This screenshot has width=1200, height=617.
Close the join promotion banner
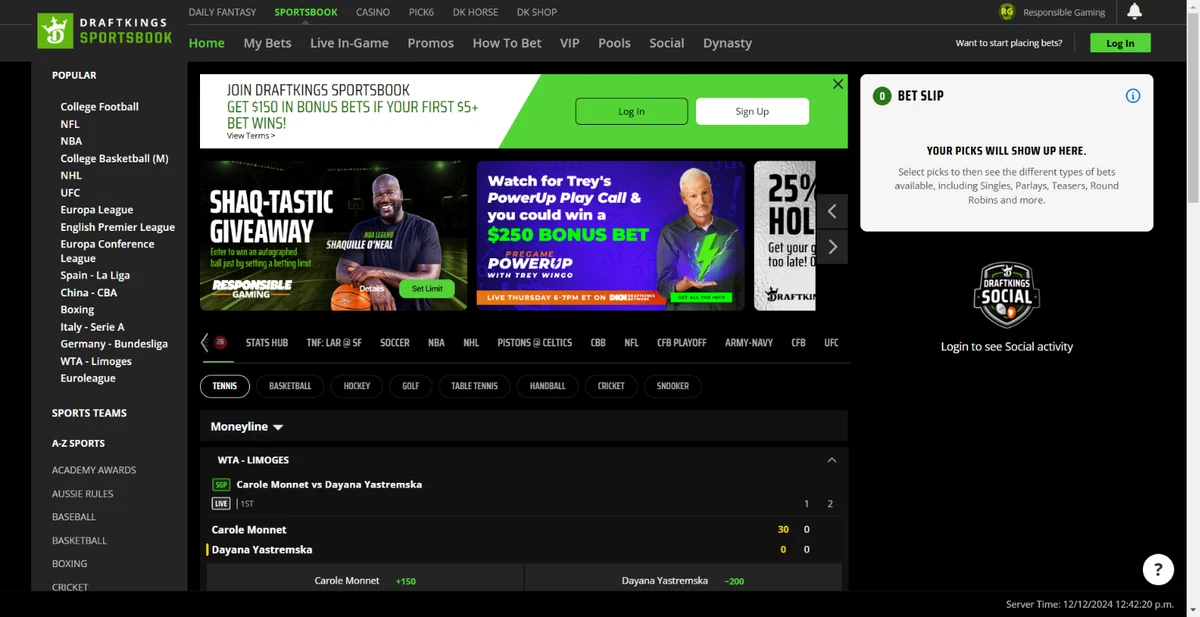click(x=838, y=85)
